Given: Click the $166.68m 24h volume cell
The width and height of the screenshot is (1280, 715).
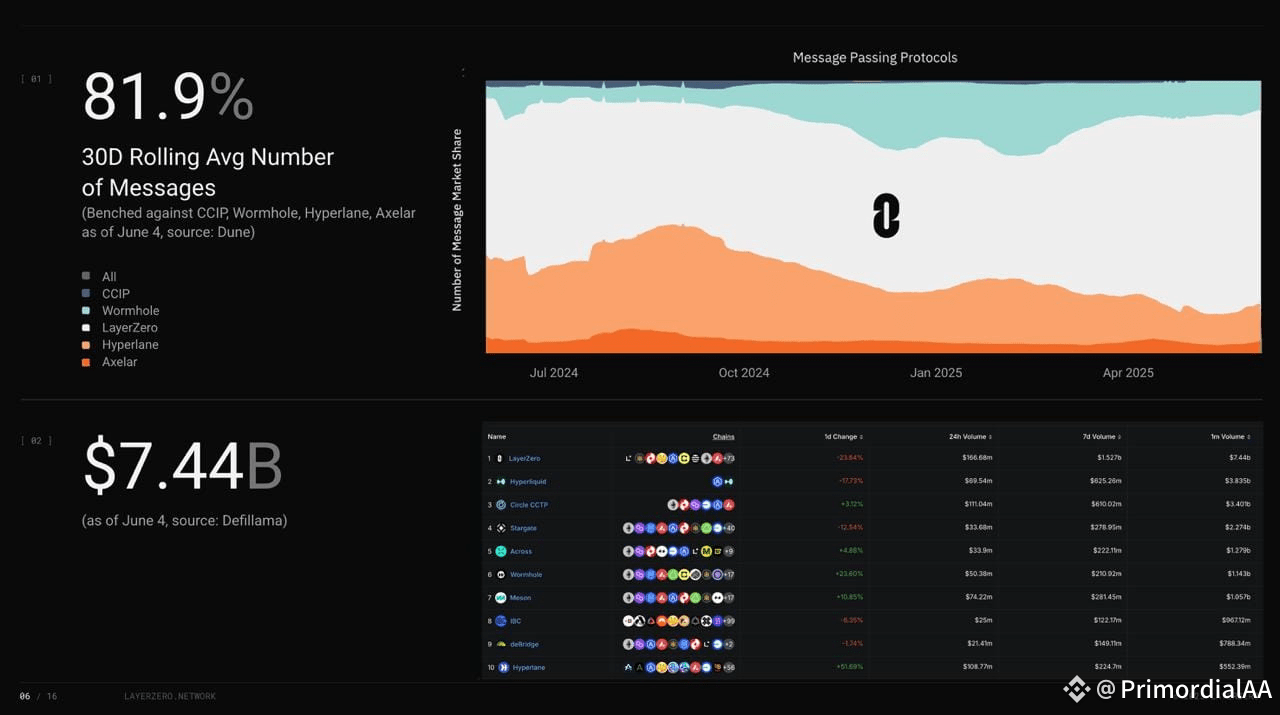Looking at the screenshot, I should tap(978, 458).
